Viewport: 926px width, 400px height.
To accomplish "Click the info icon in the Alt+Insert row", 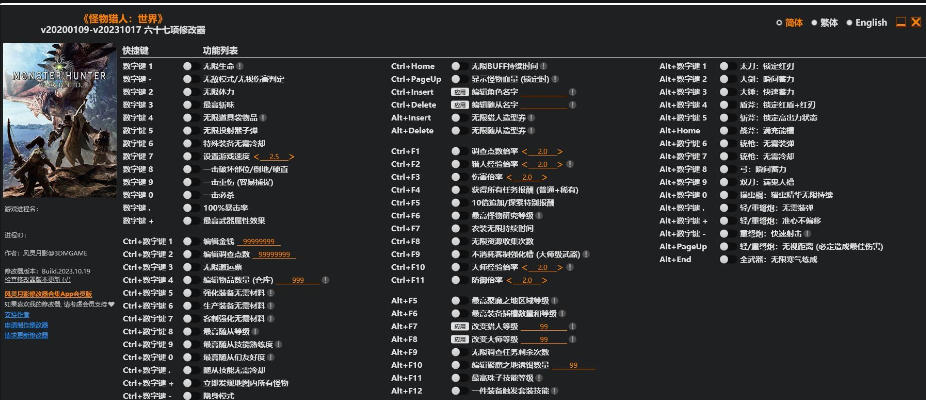I will click(x=531, y=118).
